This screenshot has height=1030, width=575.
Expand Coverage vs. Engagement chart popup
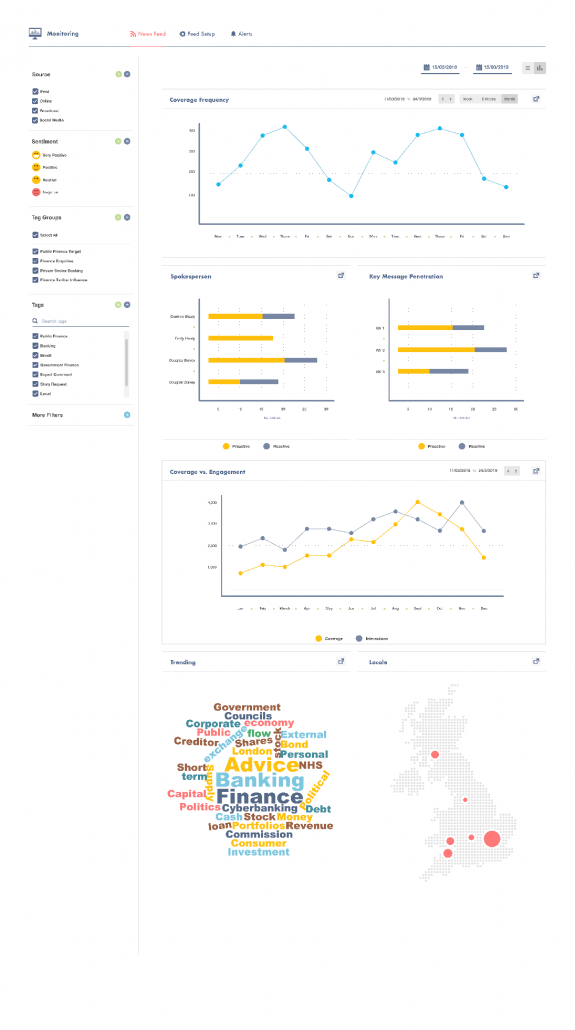pos(536,471)
